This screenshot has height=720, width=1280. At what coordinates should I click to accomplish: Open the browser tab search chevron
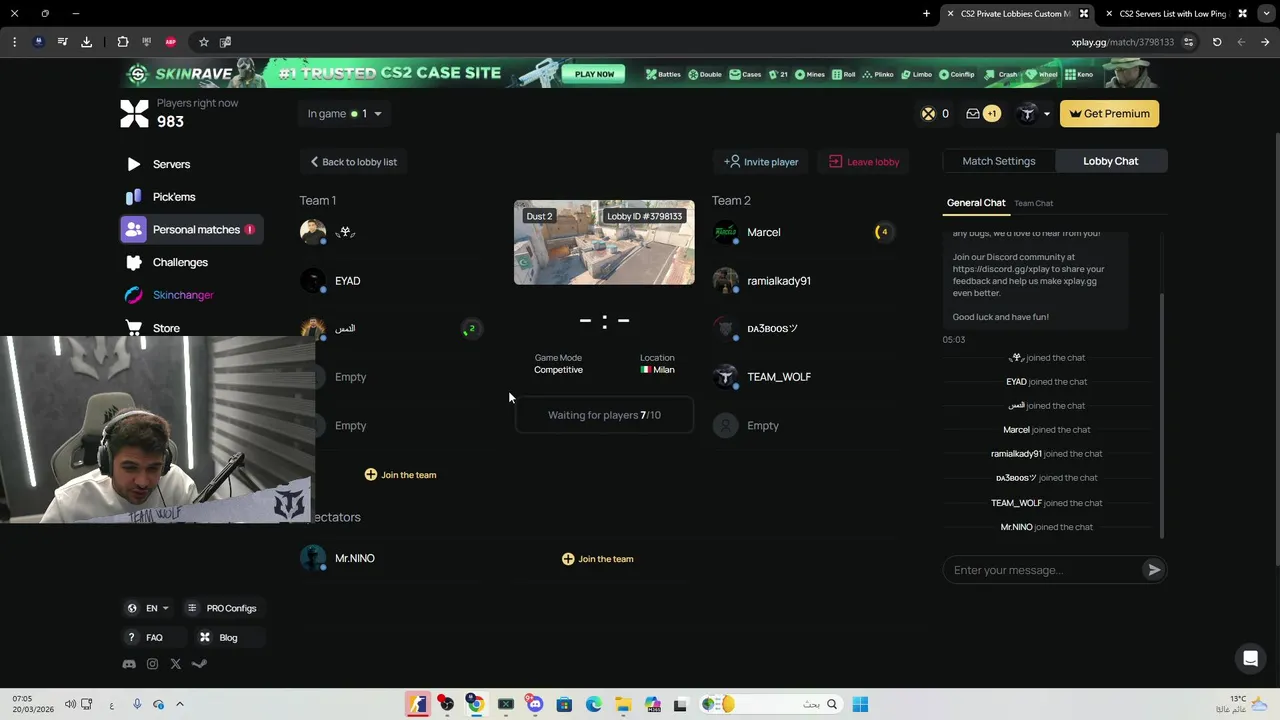1267,14
